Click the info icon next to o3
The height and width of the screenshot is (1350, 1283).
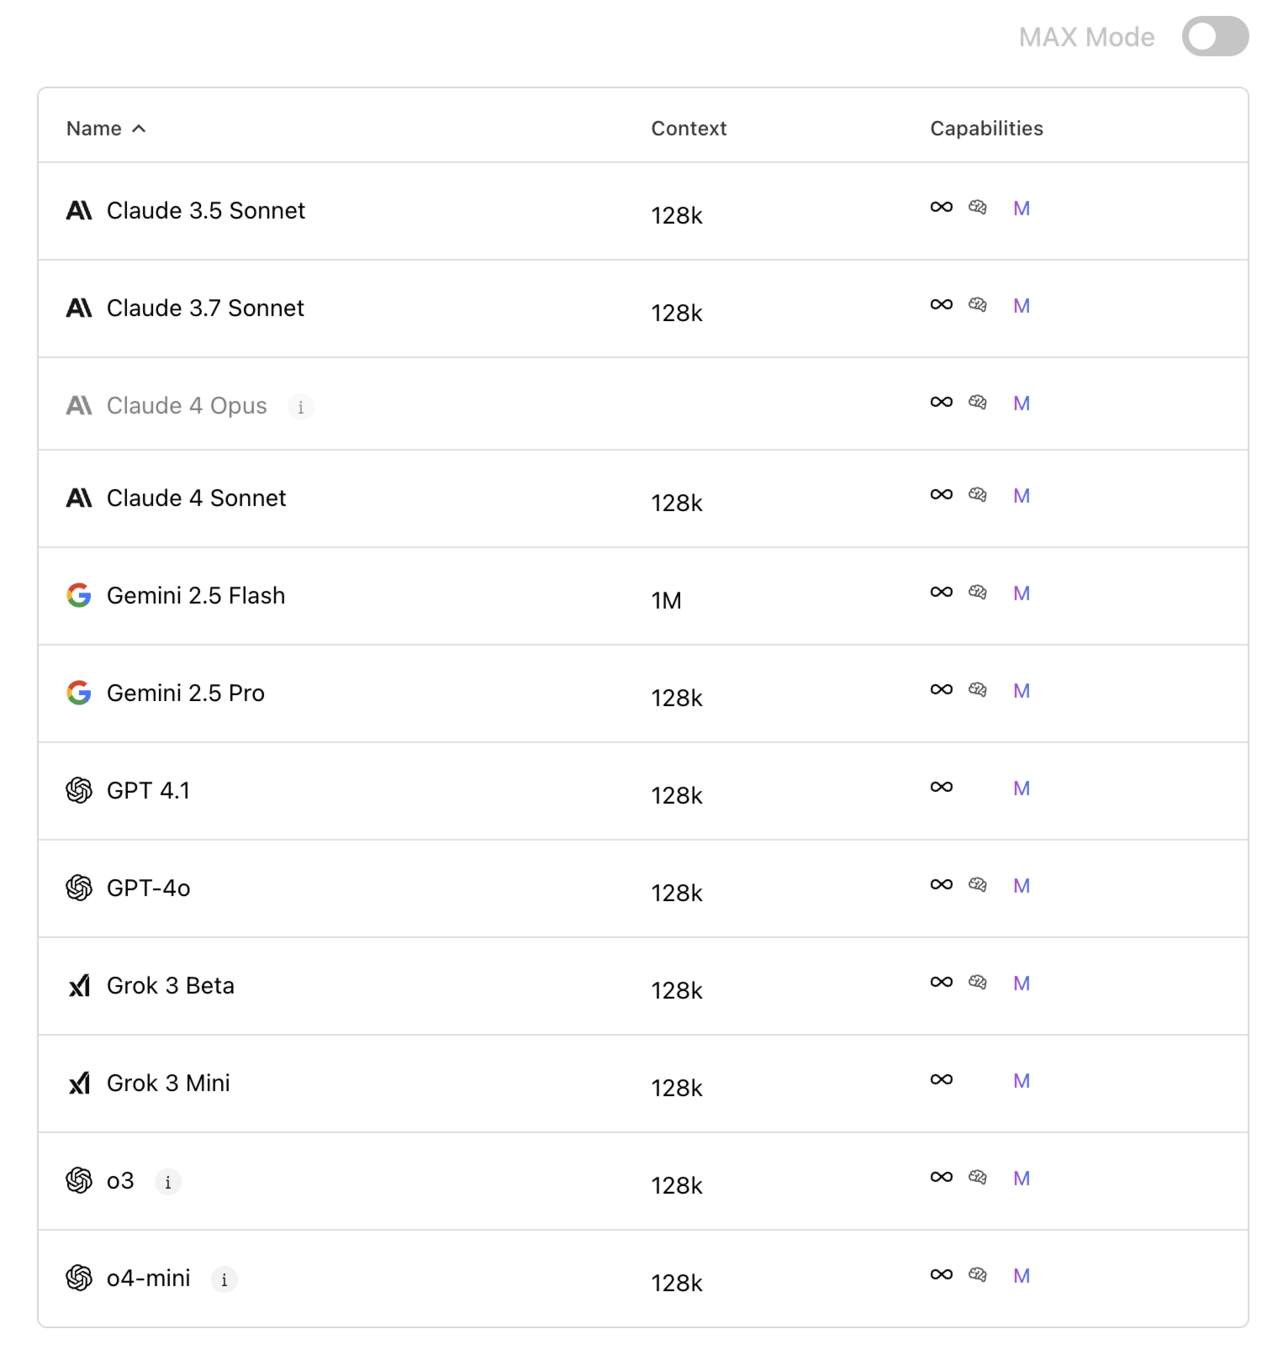[168, 1182]
